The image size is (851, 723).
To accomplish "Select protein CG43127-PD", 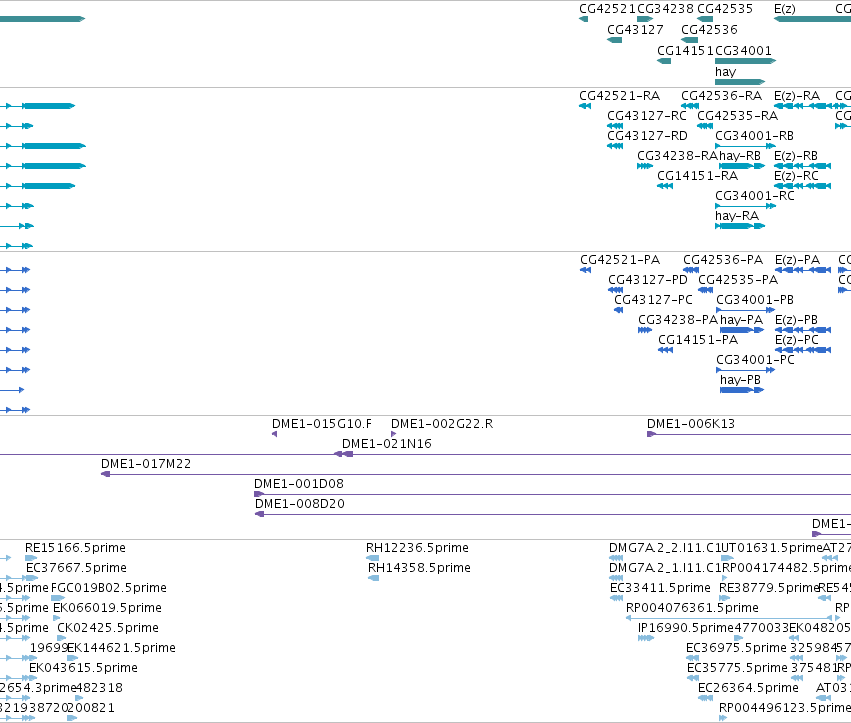I will [x=648, y=280].
